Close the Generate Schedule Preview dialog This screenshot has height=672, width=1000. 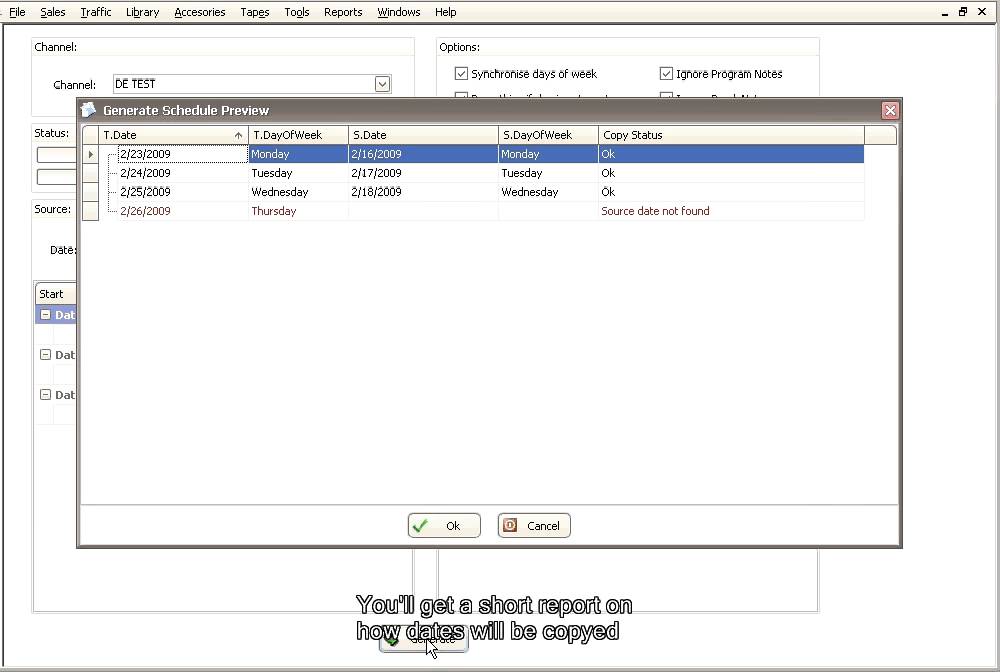point(889,111)
